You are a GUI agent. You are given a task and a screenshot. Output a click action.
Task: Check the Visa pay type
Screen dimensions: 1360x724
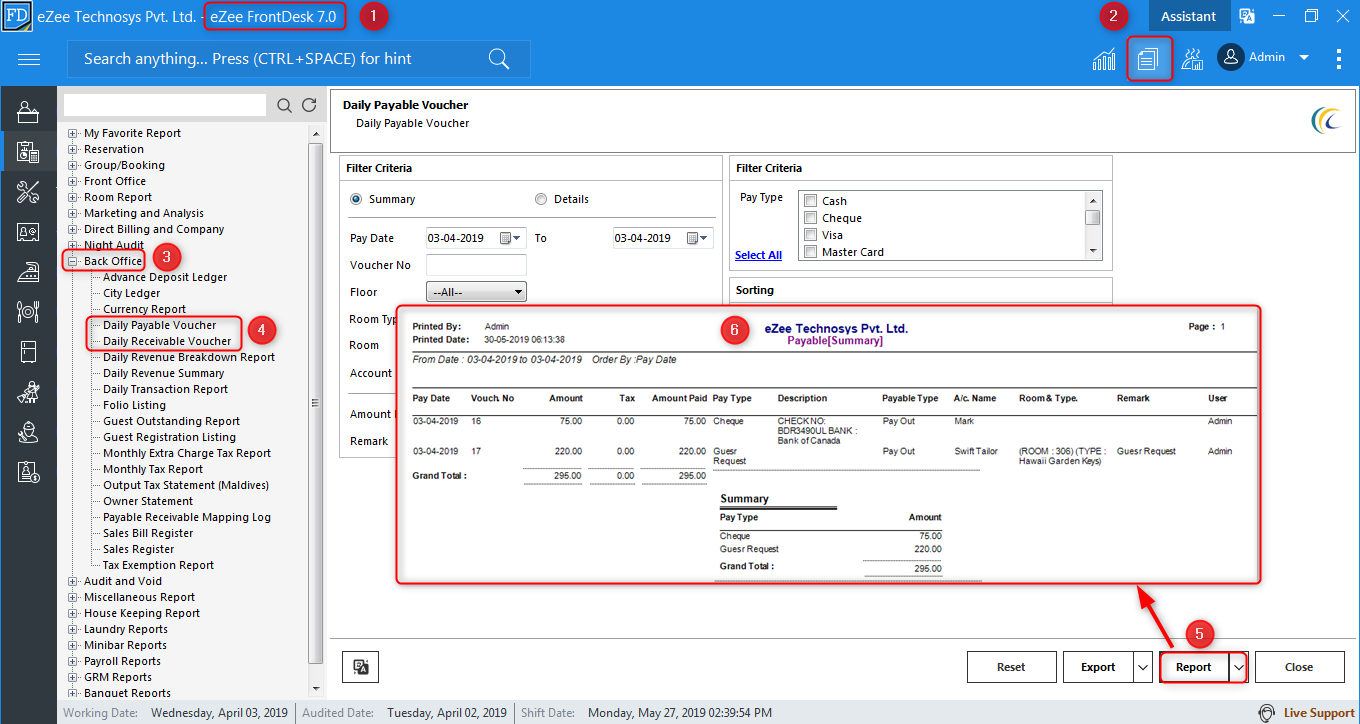coord(810,235)
